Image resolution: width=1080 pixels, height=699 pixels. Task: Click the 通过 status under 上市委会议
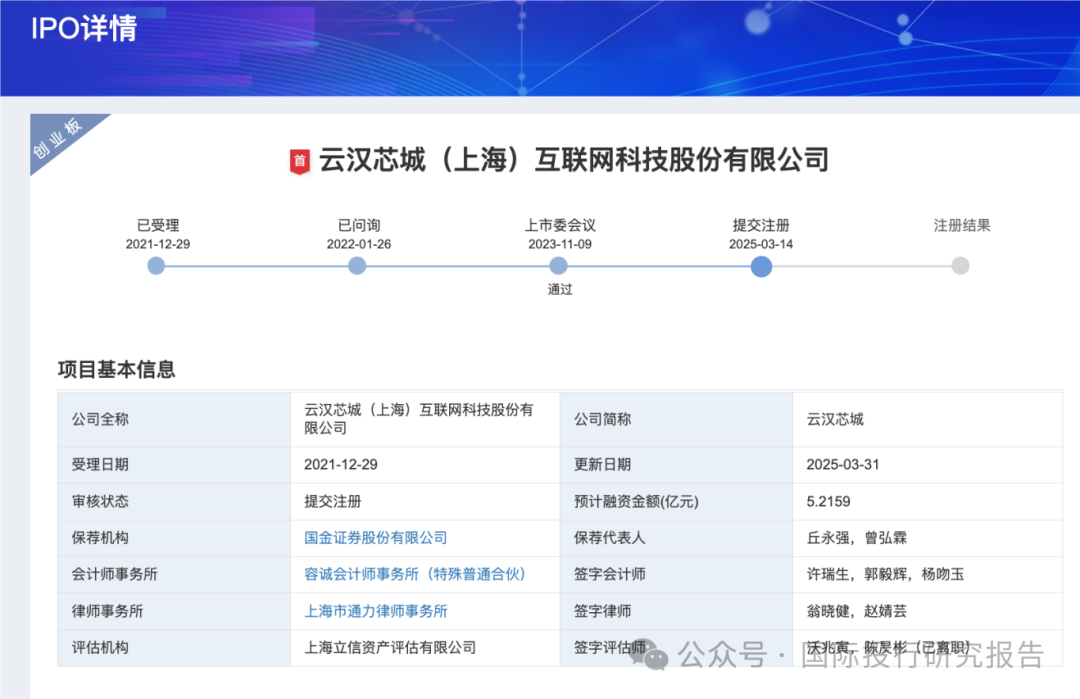[x=559, y=290]
